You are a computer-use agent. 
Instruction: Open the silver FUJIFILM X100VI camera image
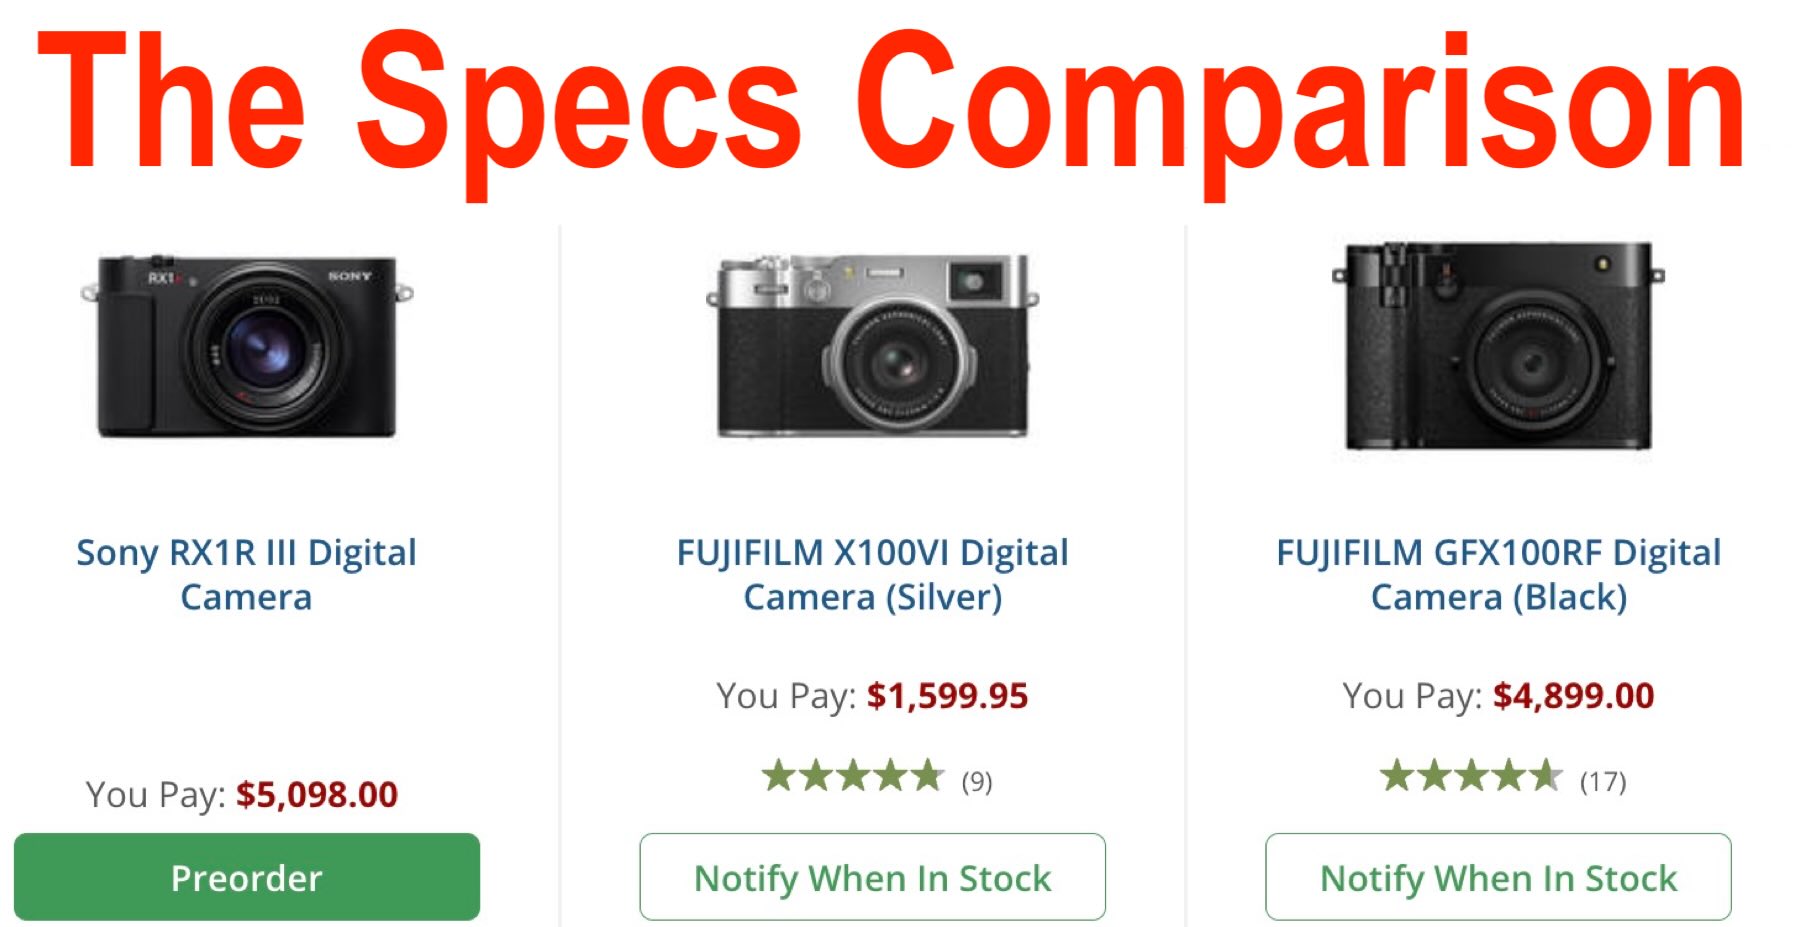pyautogui.click(x=872, y=345)
